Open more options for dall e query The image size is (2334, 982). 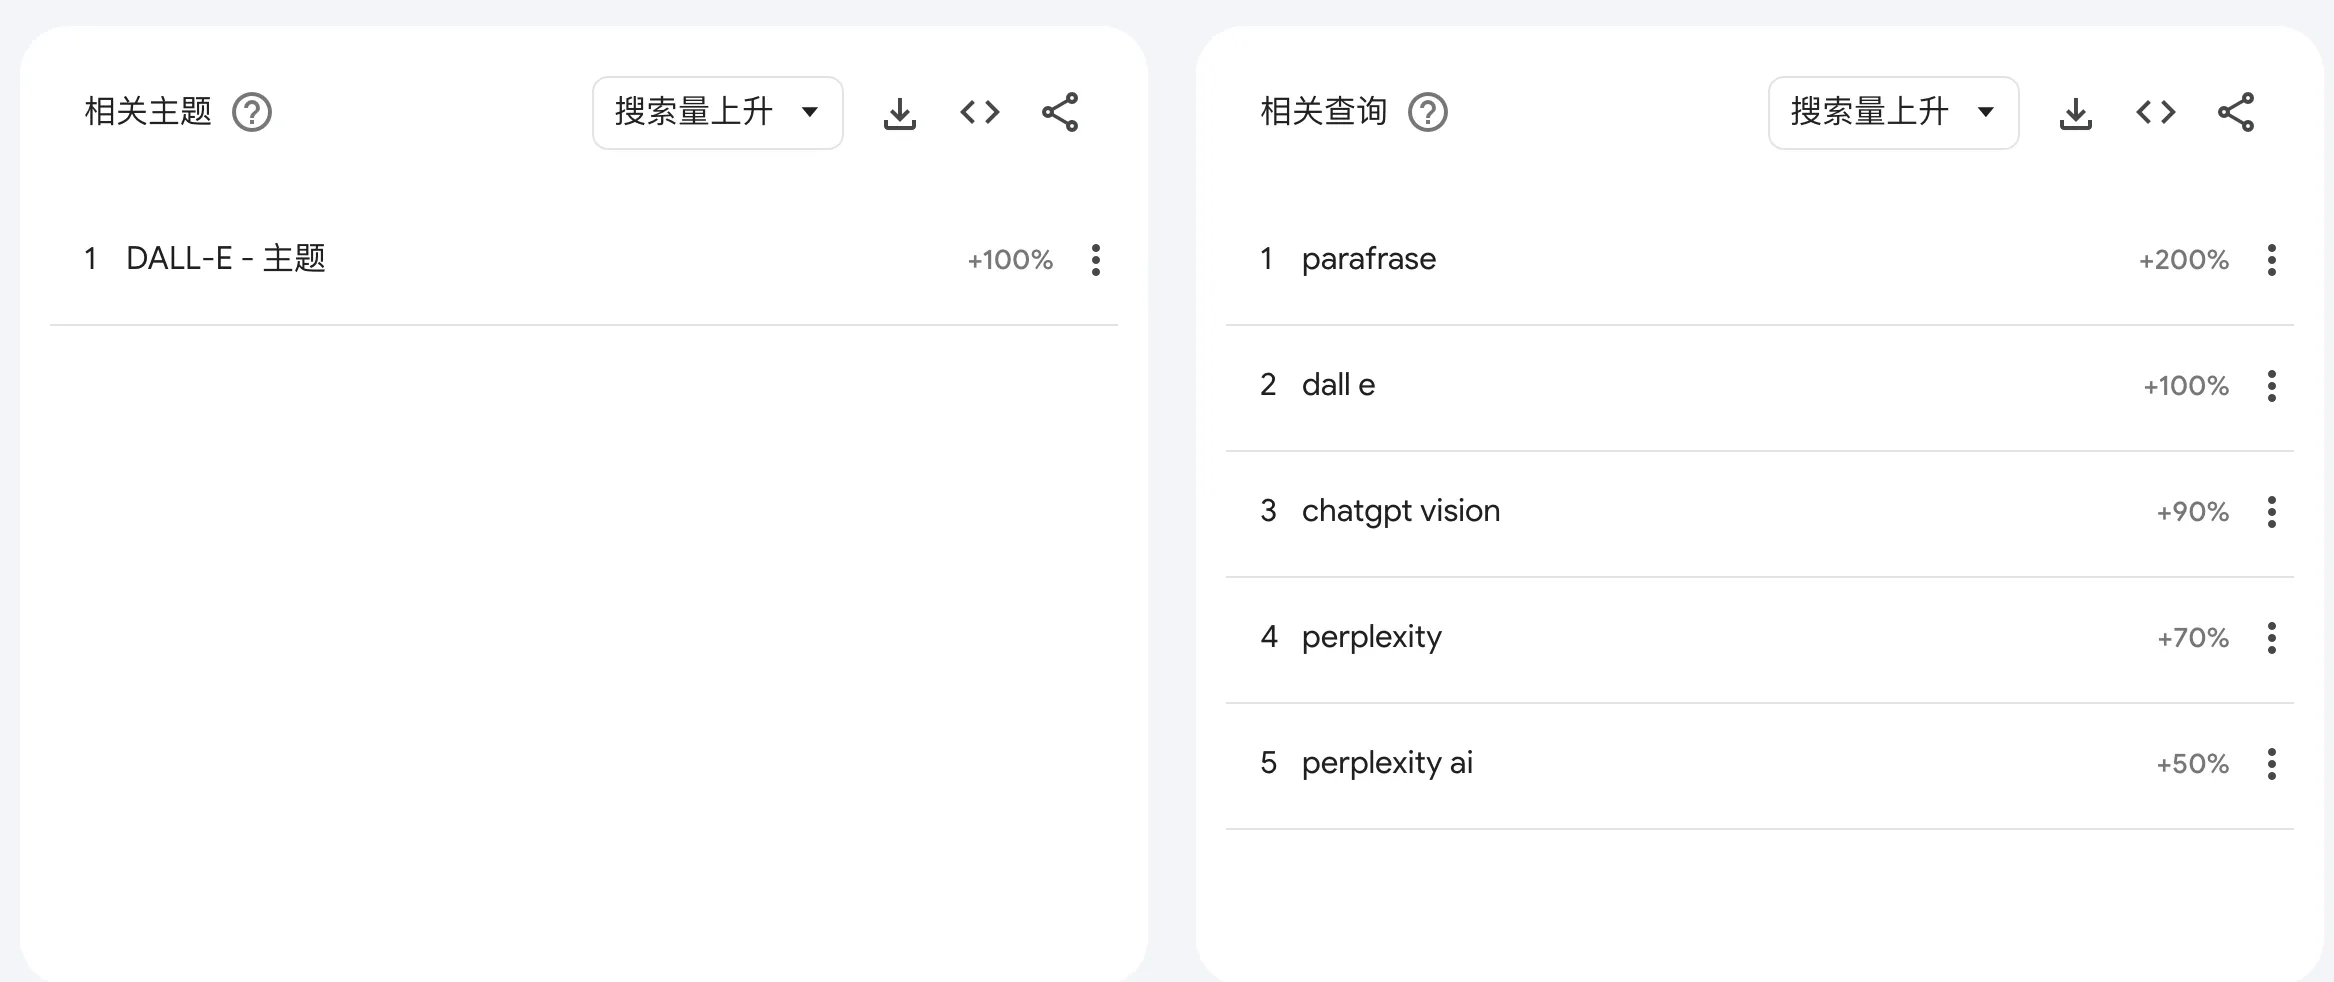coord(2272,386)
